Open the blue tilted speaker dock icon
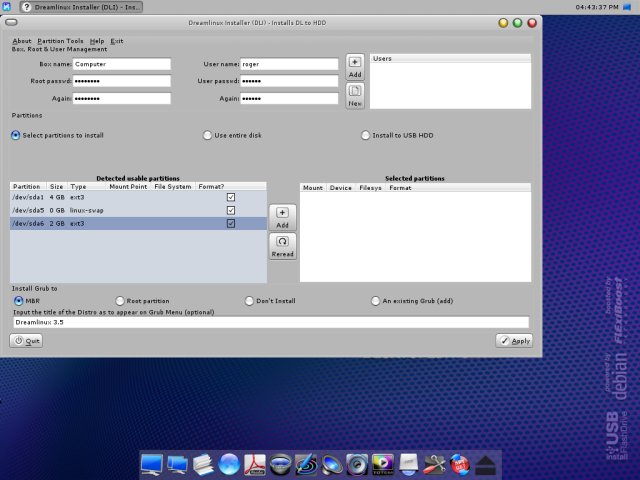This screenshot has width=640, height=480. (x=332, y=464)
